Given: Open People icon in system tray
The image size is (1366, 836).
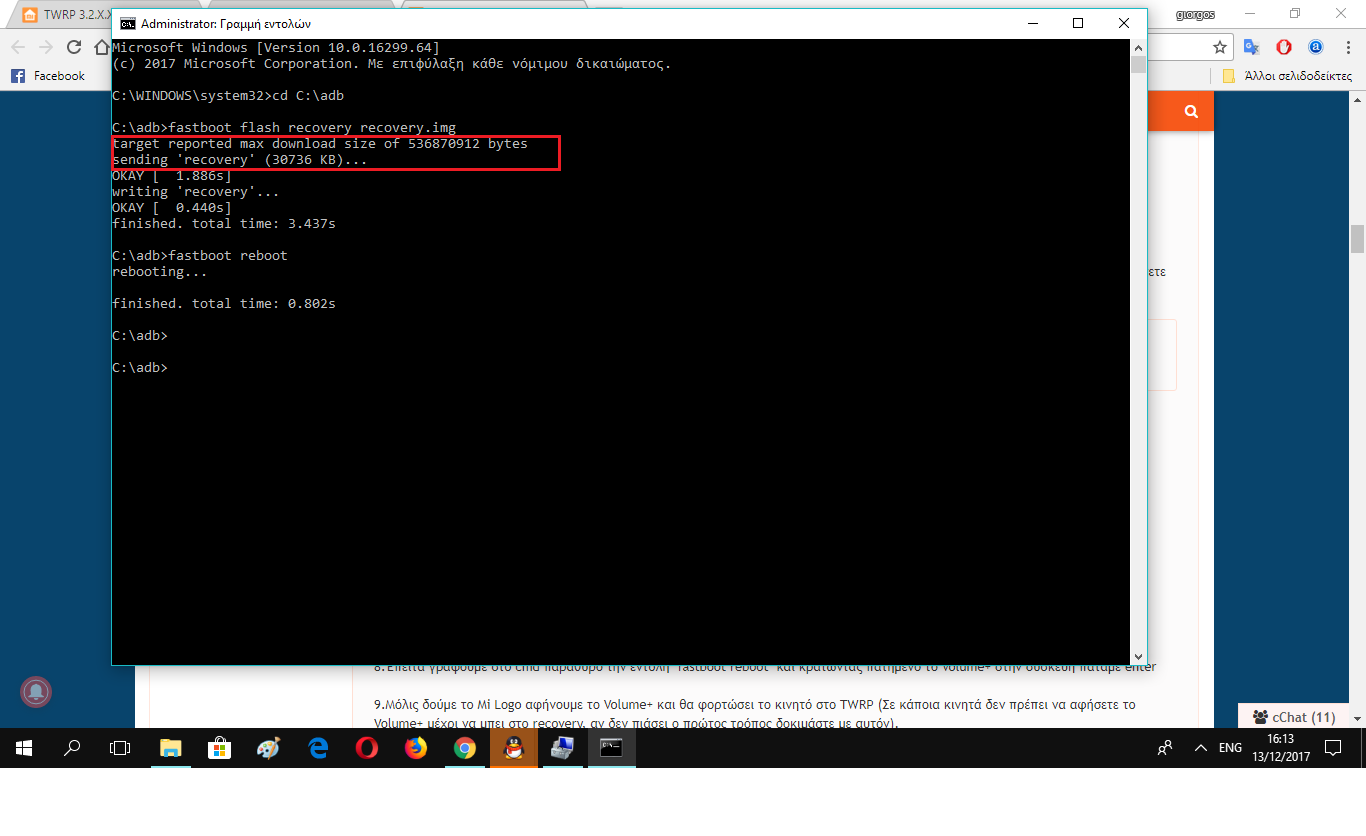Looking at the screenshot, I should [1165, 747].
